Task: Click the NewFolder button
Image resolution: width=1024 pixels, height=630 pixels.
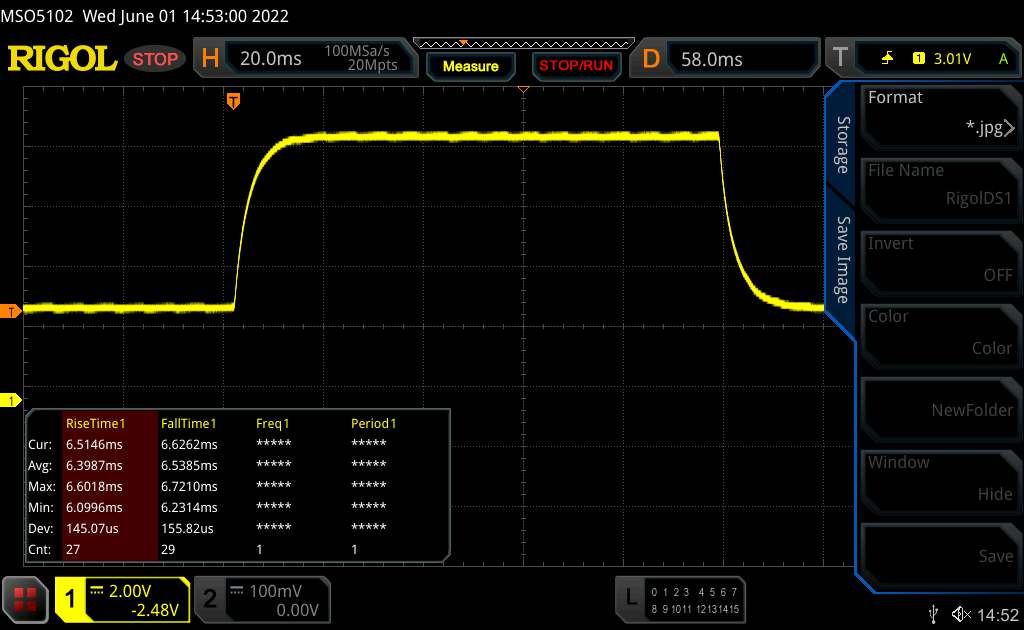Action: (x=940, y=409)
